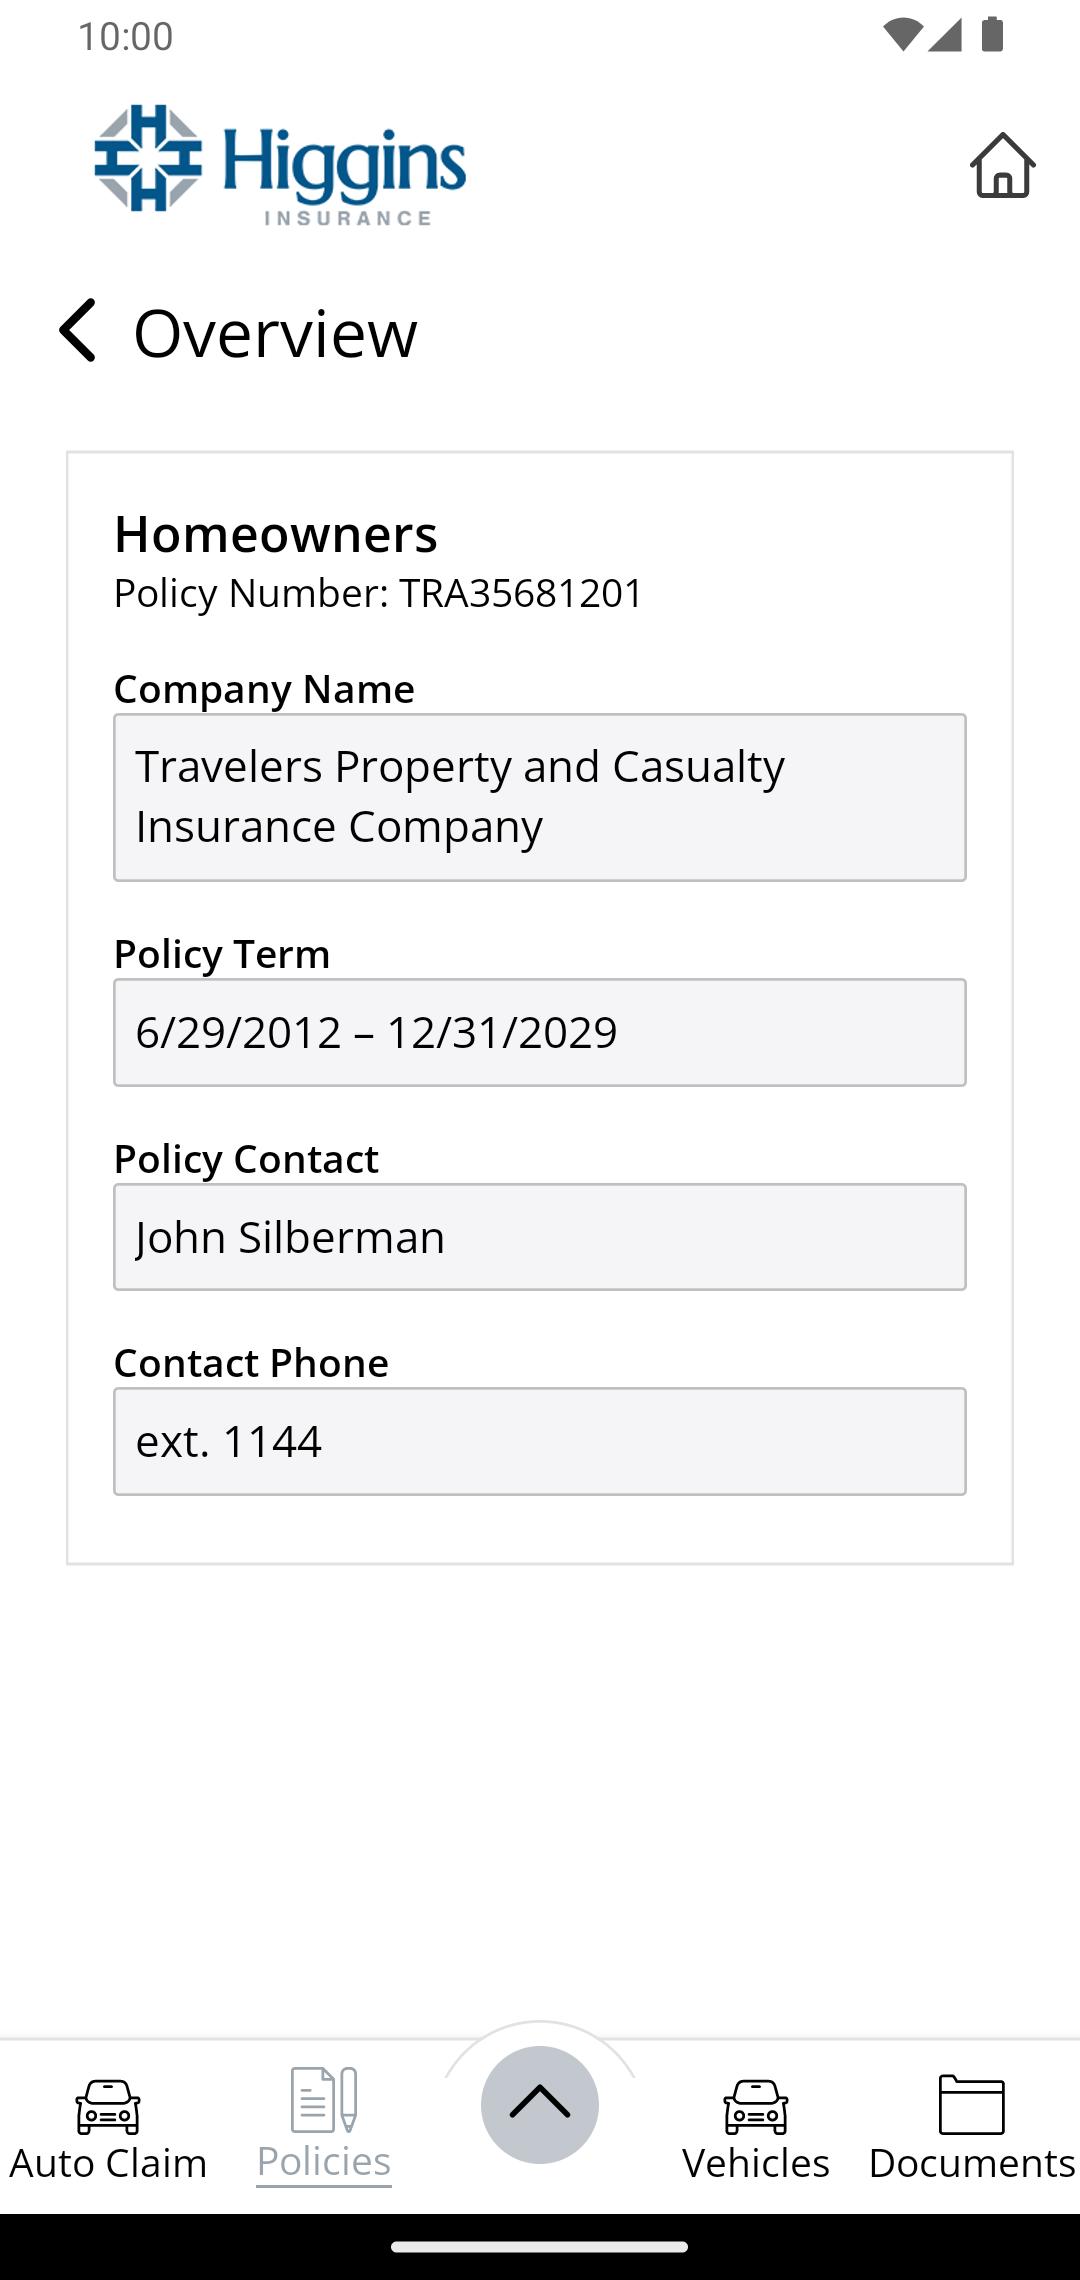Tap the Home icon
This screenshot has height=2280, width=1080.
point(1002,166)
